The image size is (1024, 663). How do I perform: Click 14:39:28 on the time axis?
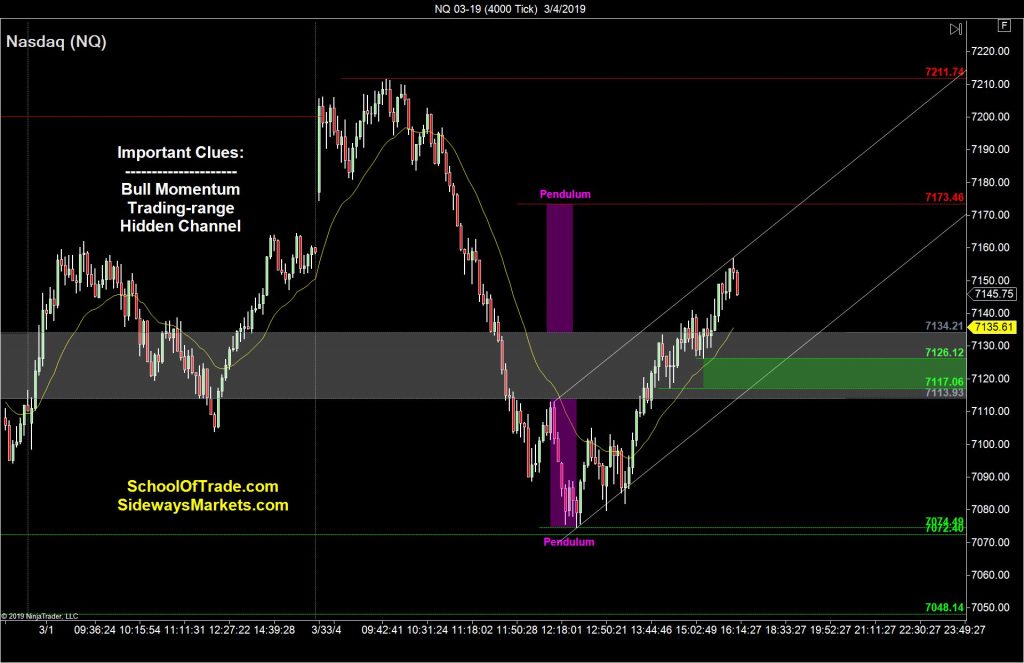coord(274,630)
